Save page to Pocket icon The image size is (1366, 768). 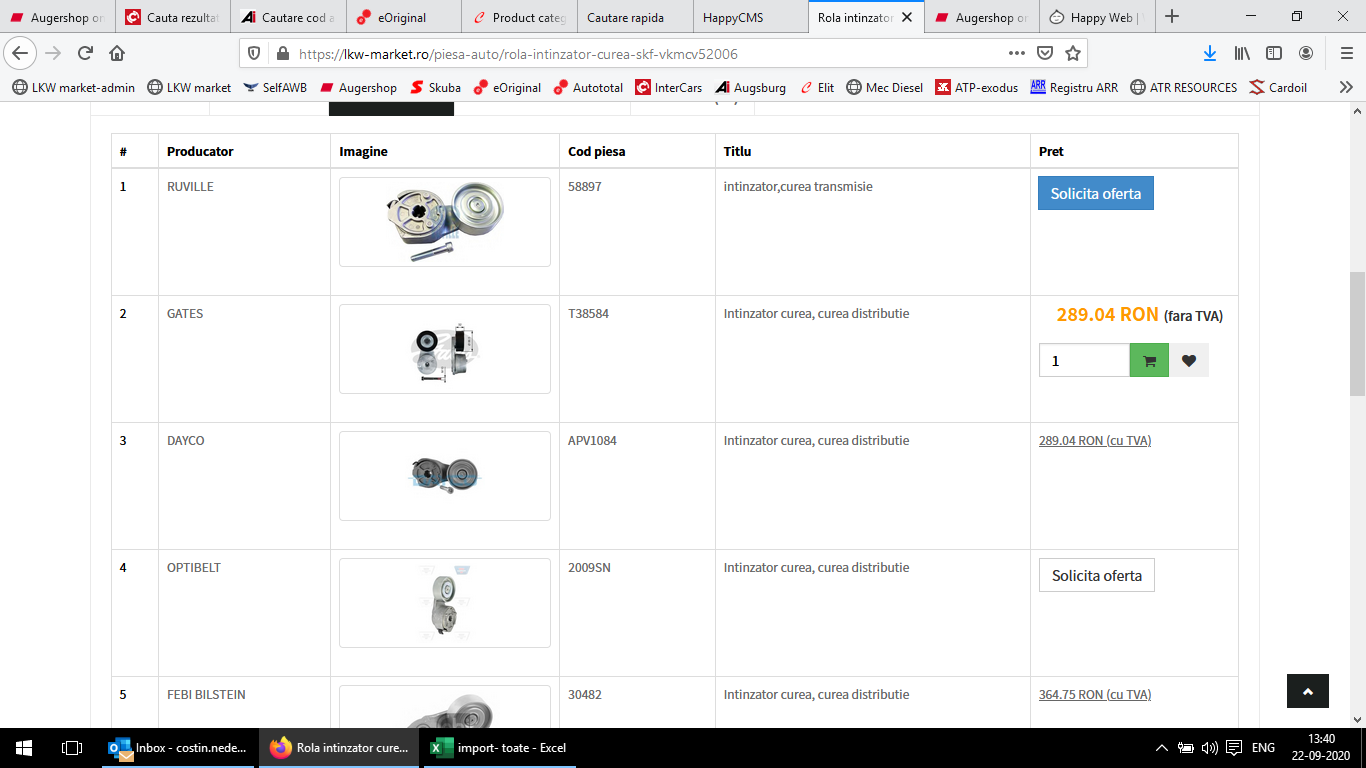pos(1045,53)
